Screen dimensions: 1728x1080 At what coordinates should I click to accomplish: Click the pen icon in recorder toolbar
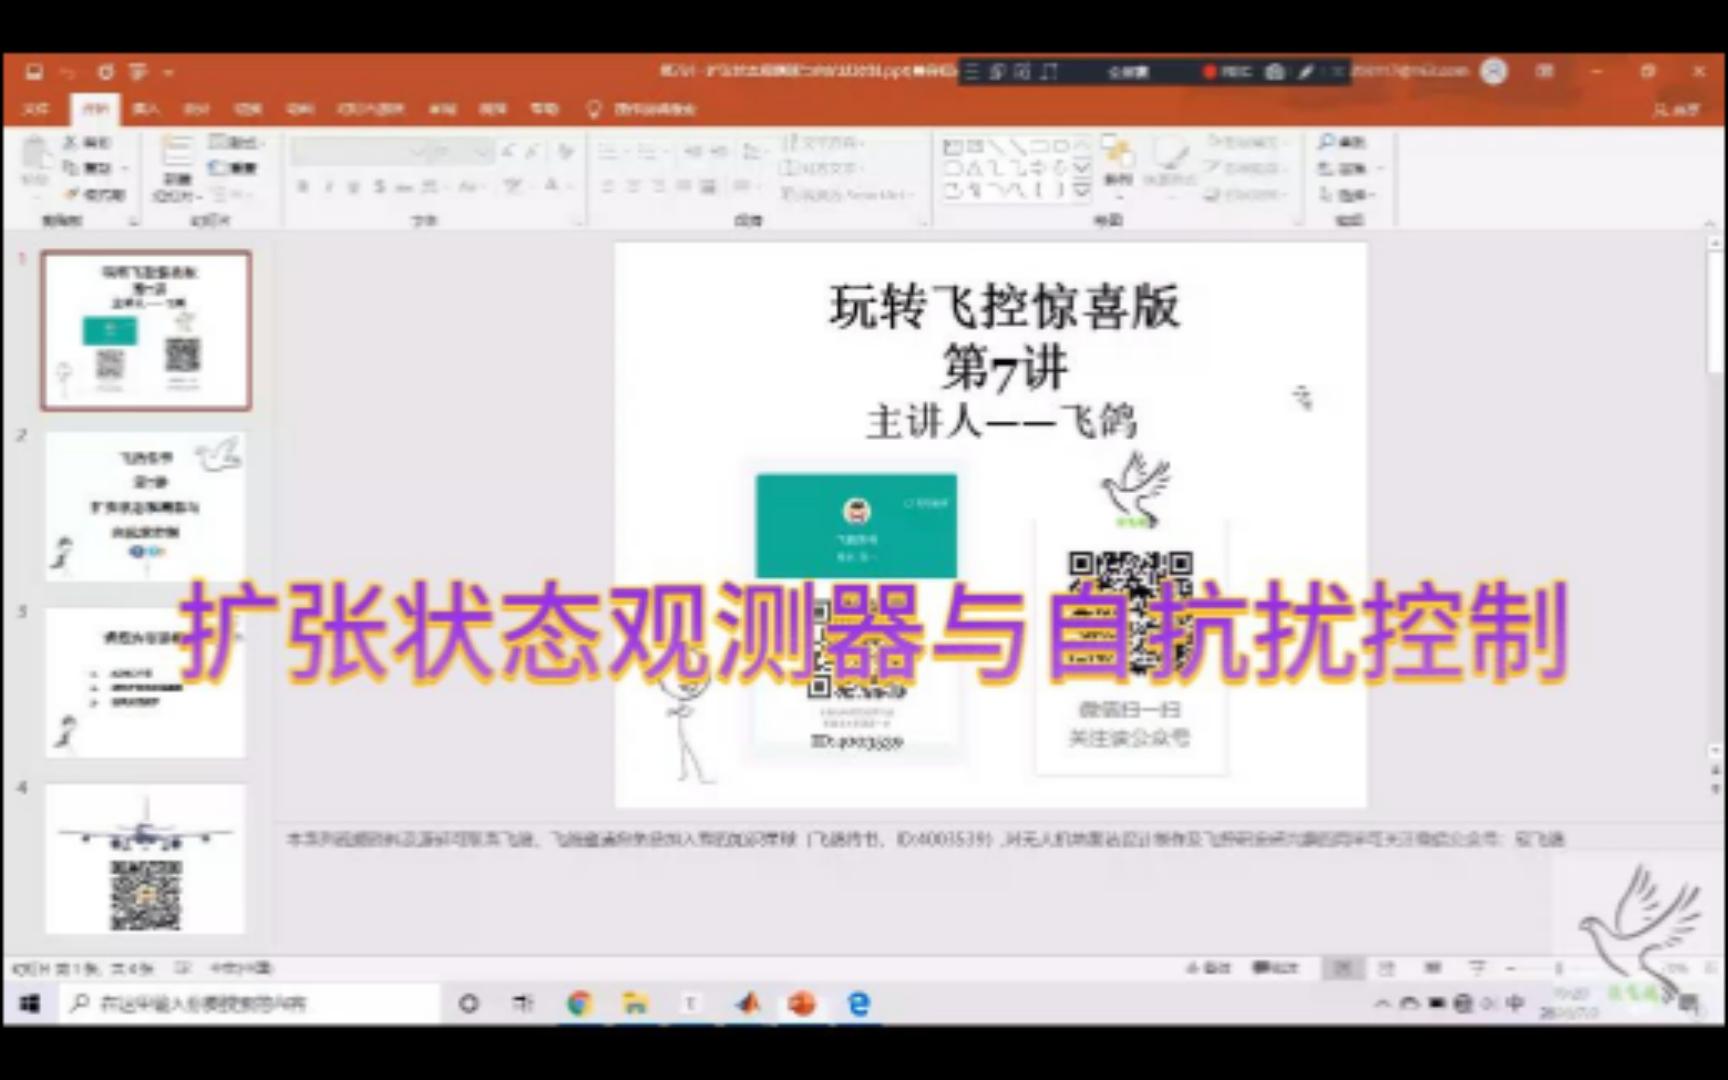[1306, 71]
